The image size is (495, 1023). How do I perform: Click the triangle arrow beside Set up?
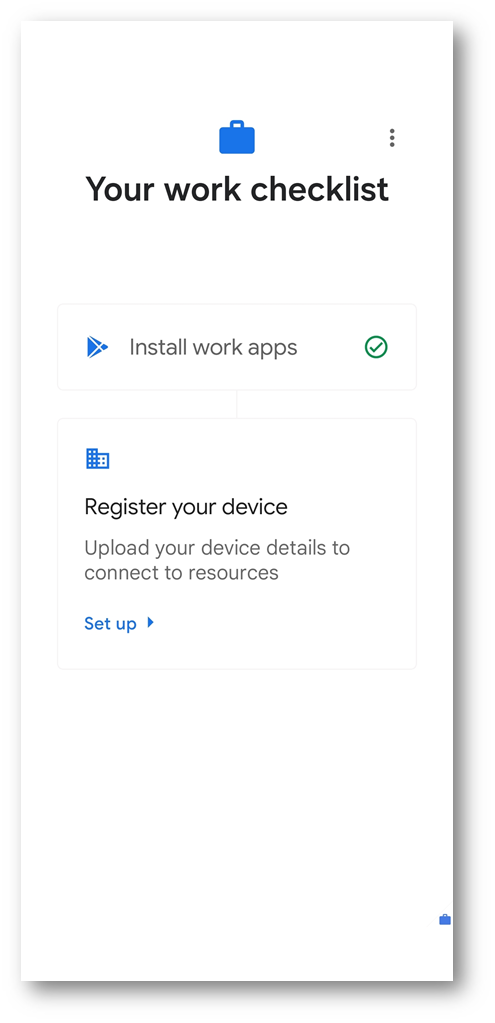point(151,622)
